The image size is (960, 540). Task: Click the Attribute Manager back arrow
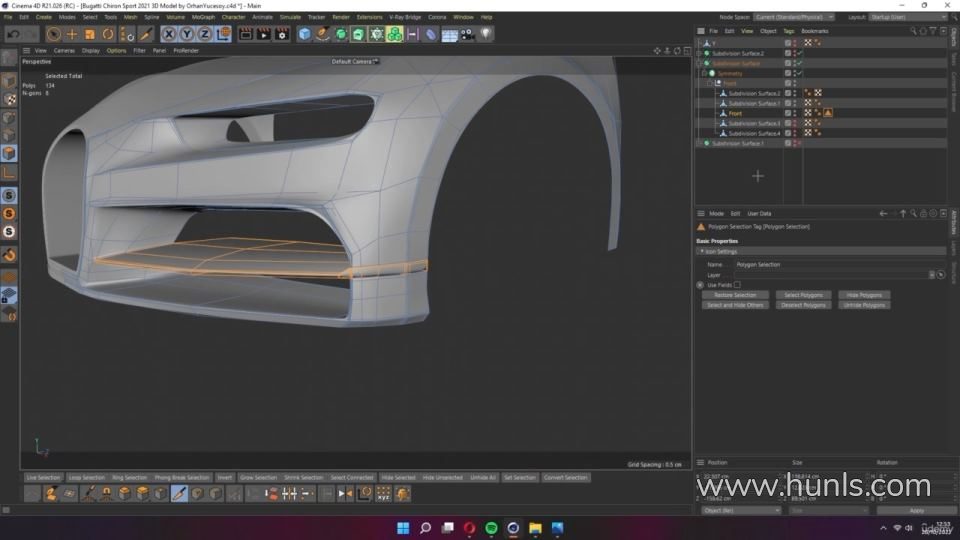pyautogui.click(x=883, y=214)
